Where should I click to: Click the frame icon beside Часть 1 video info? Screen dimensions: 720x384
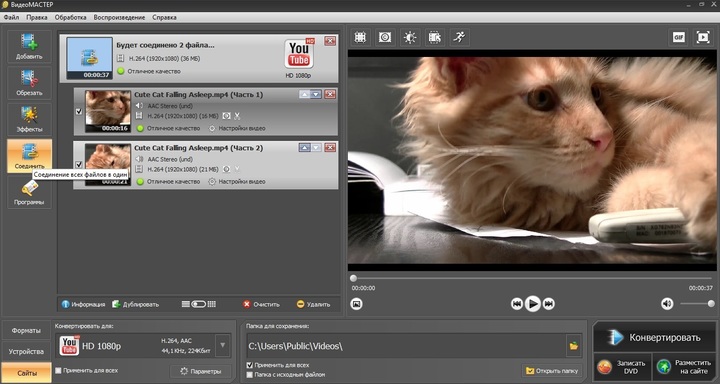coord(226,116)
